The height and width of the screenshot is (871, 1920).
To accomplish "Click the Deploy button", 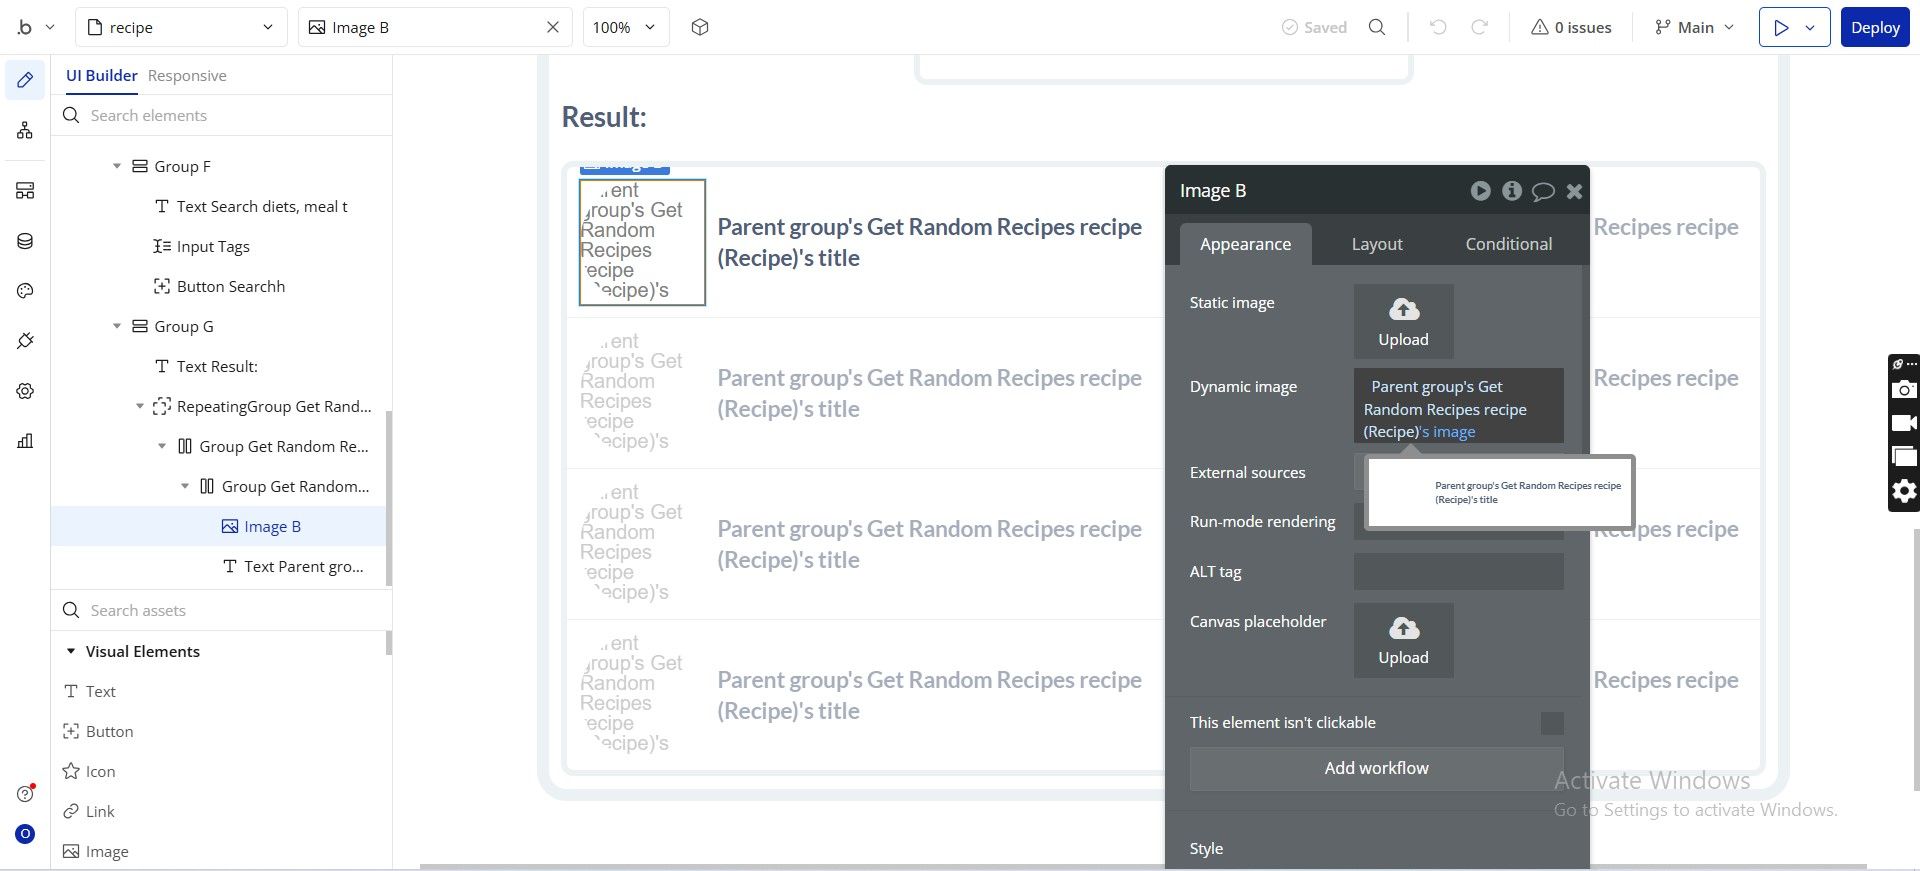I will click(1875, 27).
